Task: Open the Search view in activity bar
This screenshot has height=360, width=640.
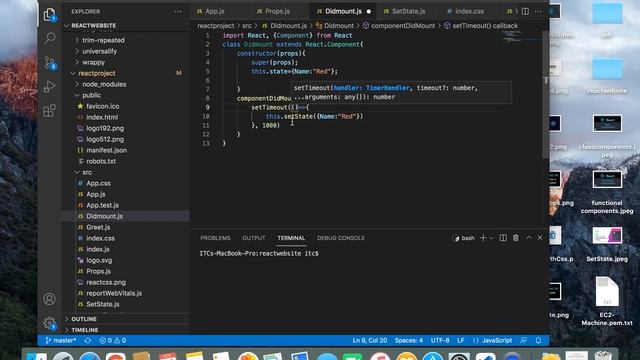Action: click(49, 38)
